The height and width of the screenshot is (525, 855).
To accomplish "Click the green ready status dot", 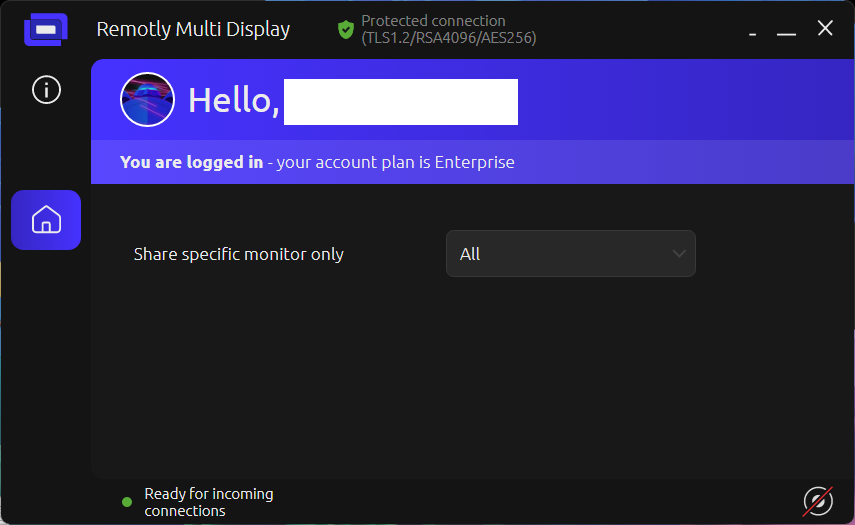I will click(127, 502).
